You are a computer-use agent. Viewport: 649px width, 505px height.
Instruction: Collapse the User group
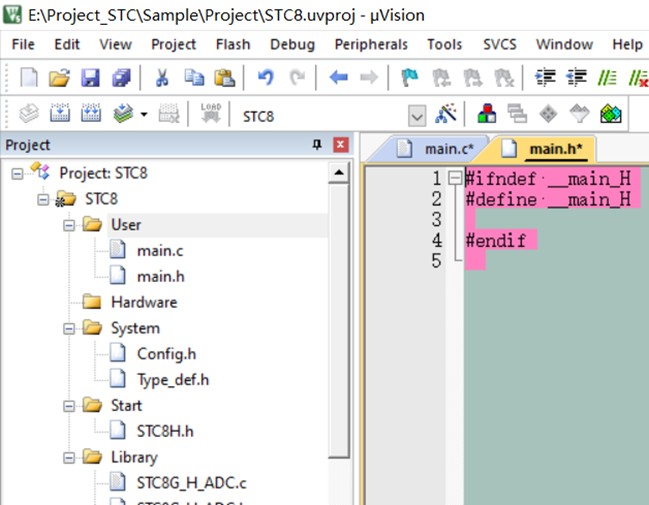tap(69, 226)
